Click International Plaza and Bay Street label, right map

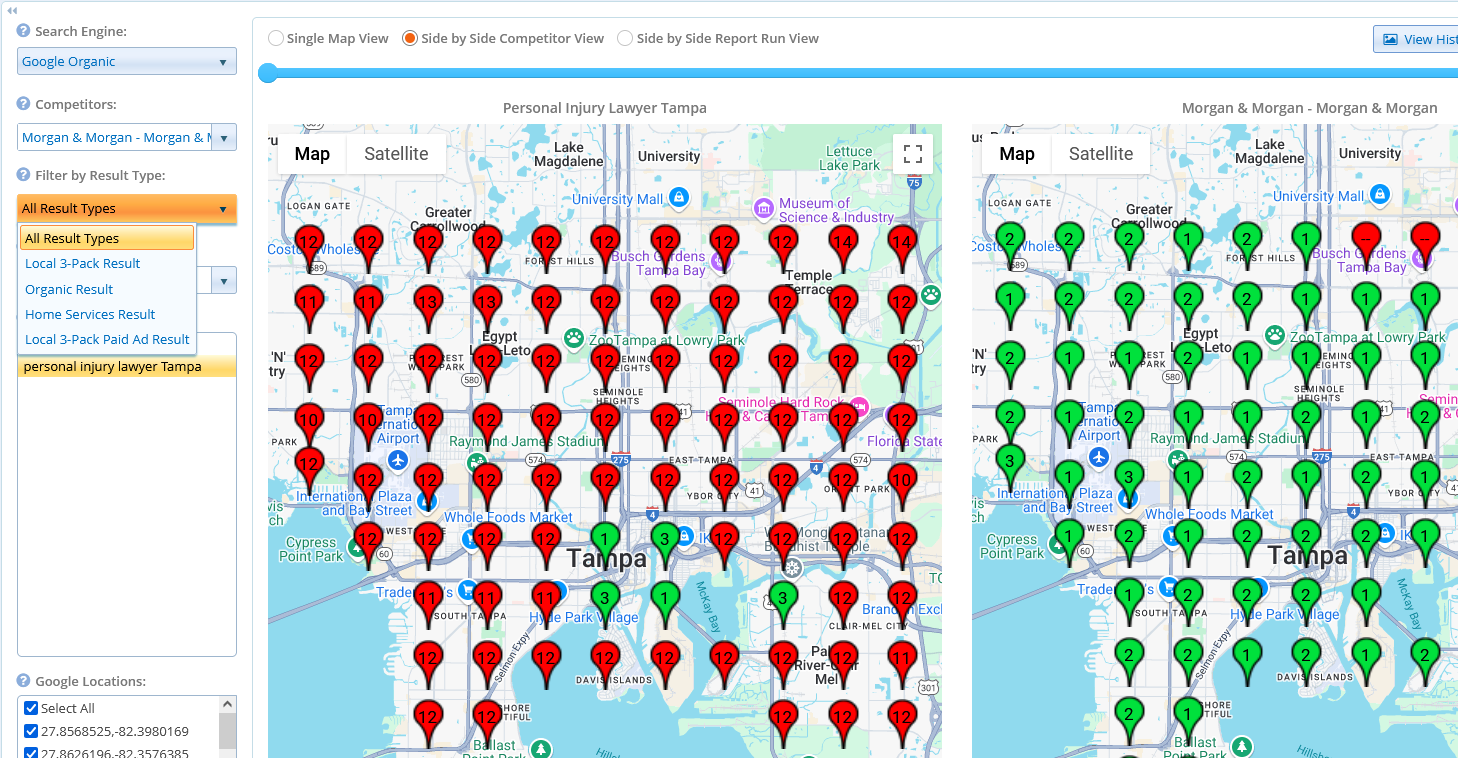coord(1054,501)
